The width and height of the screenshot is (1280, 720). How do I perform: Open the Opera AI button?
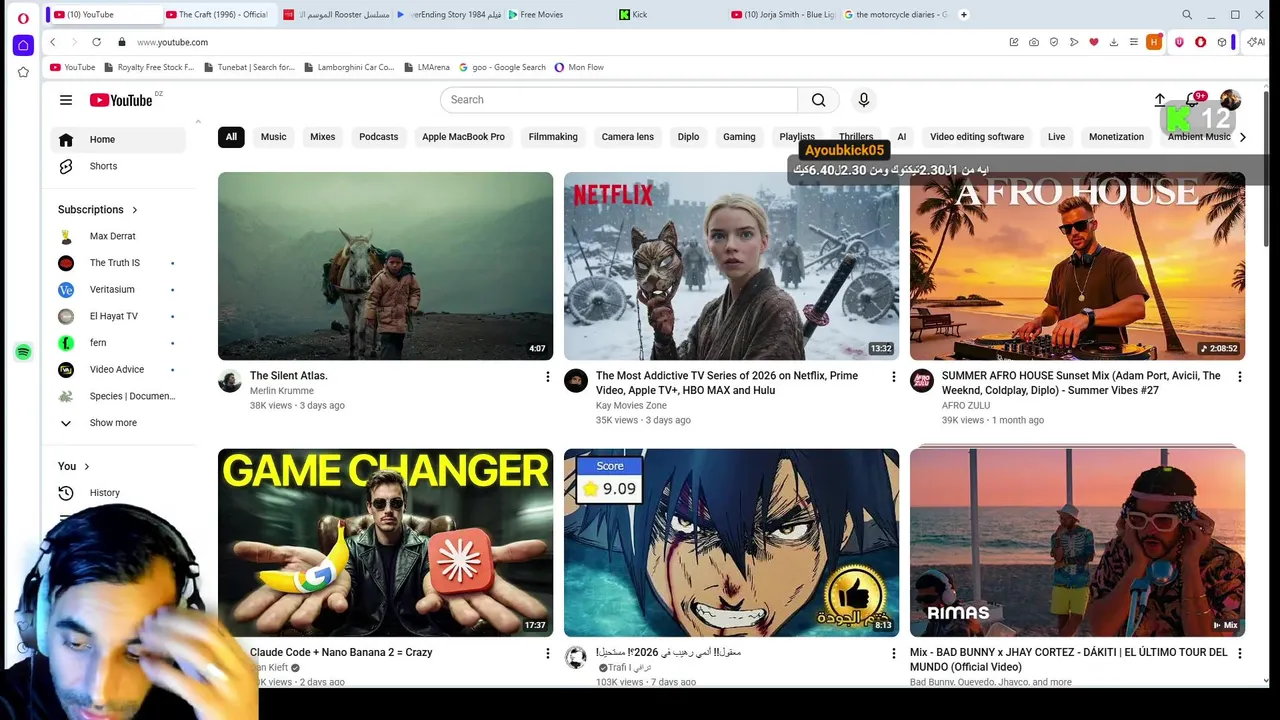coord(1255,42)
